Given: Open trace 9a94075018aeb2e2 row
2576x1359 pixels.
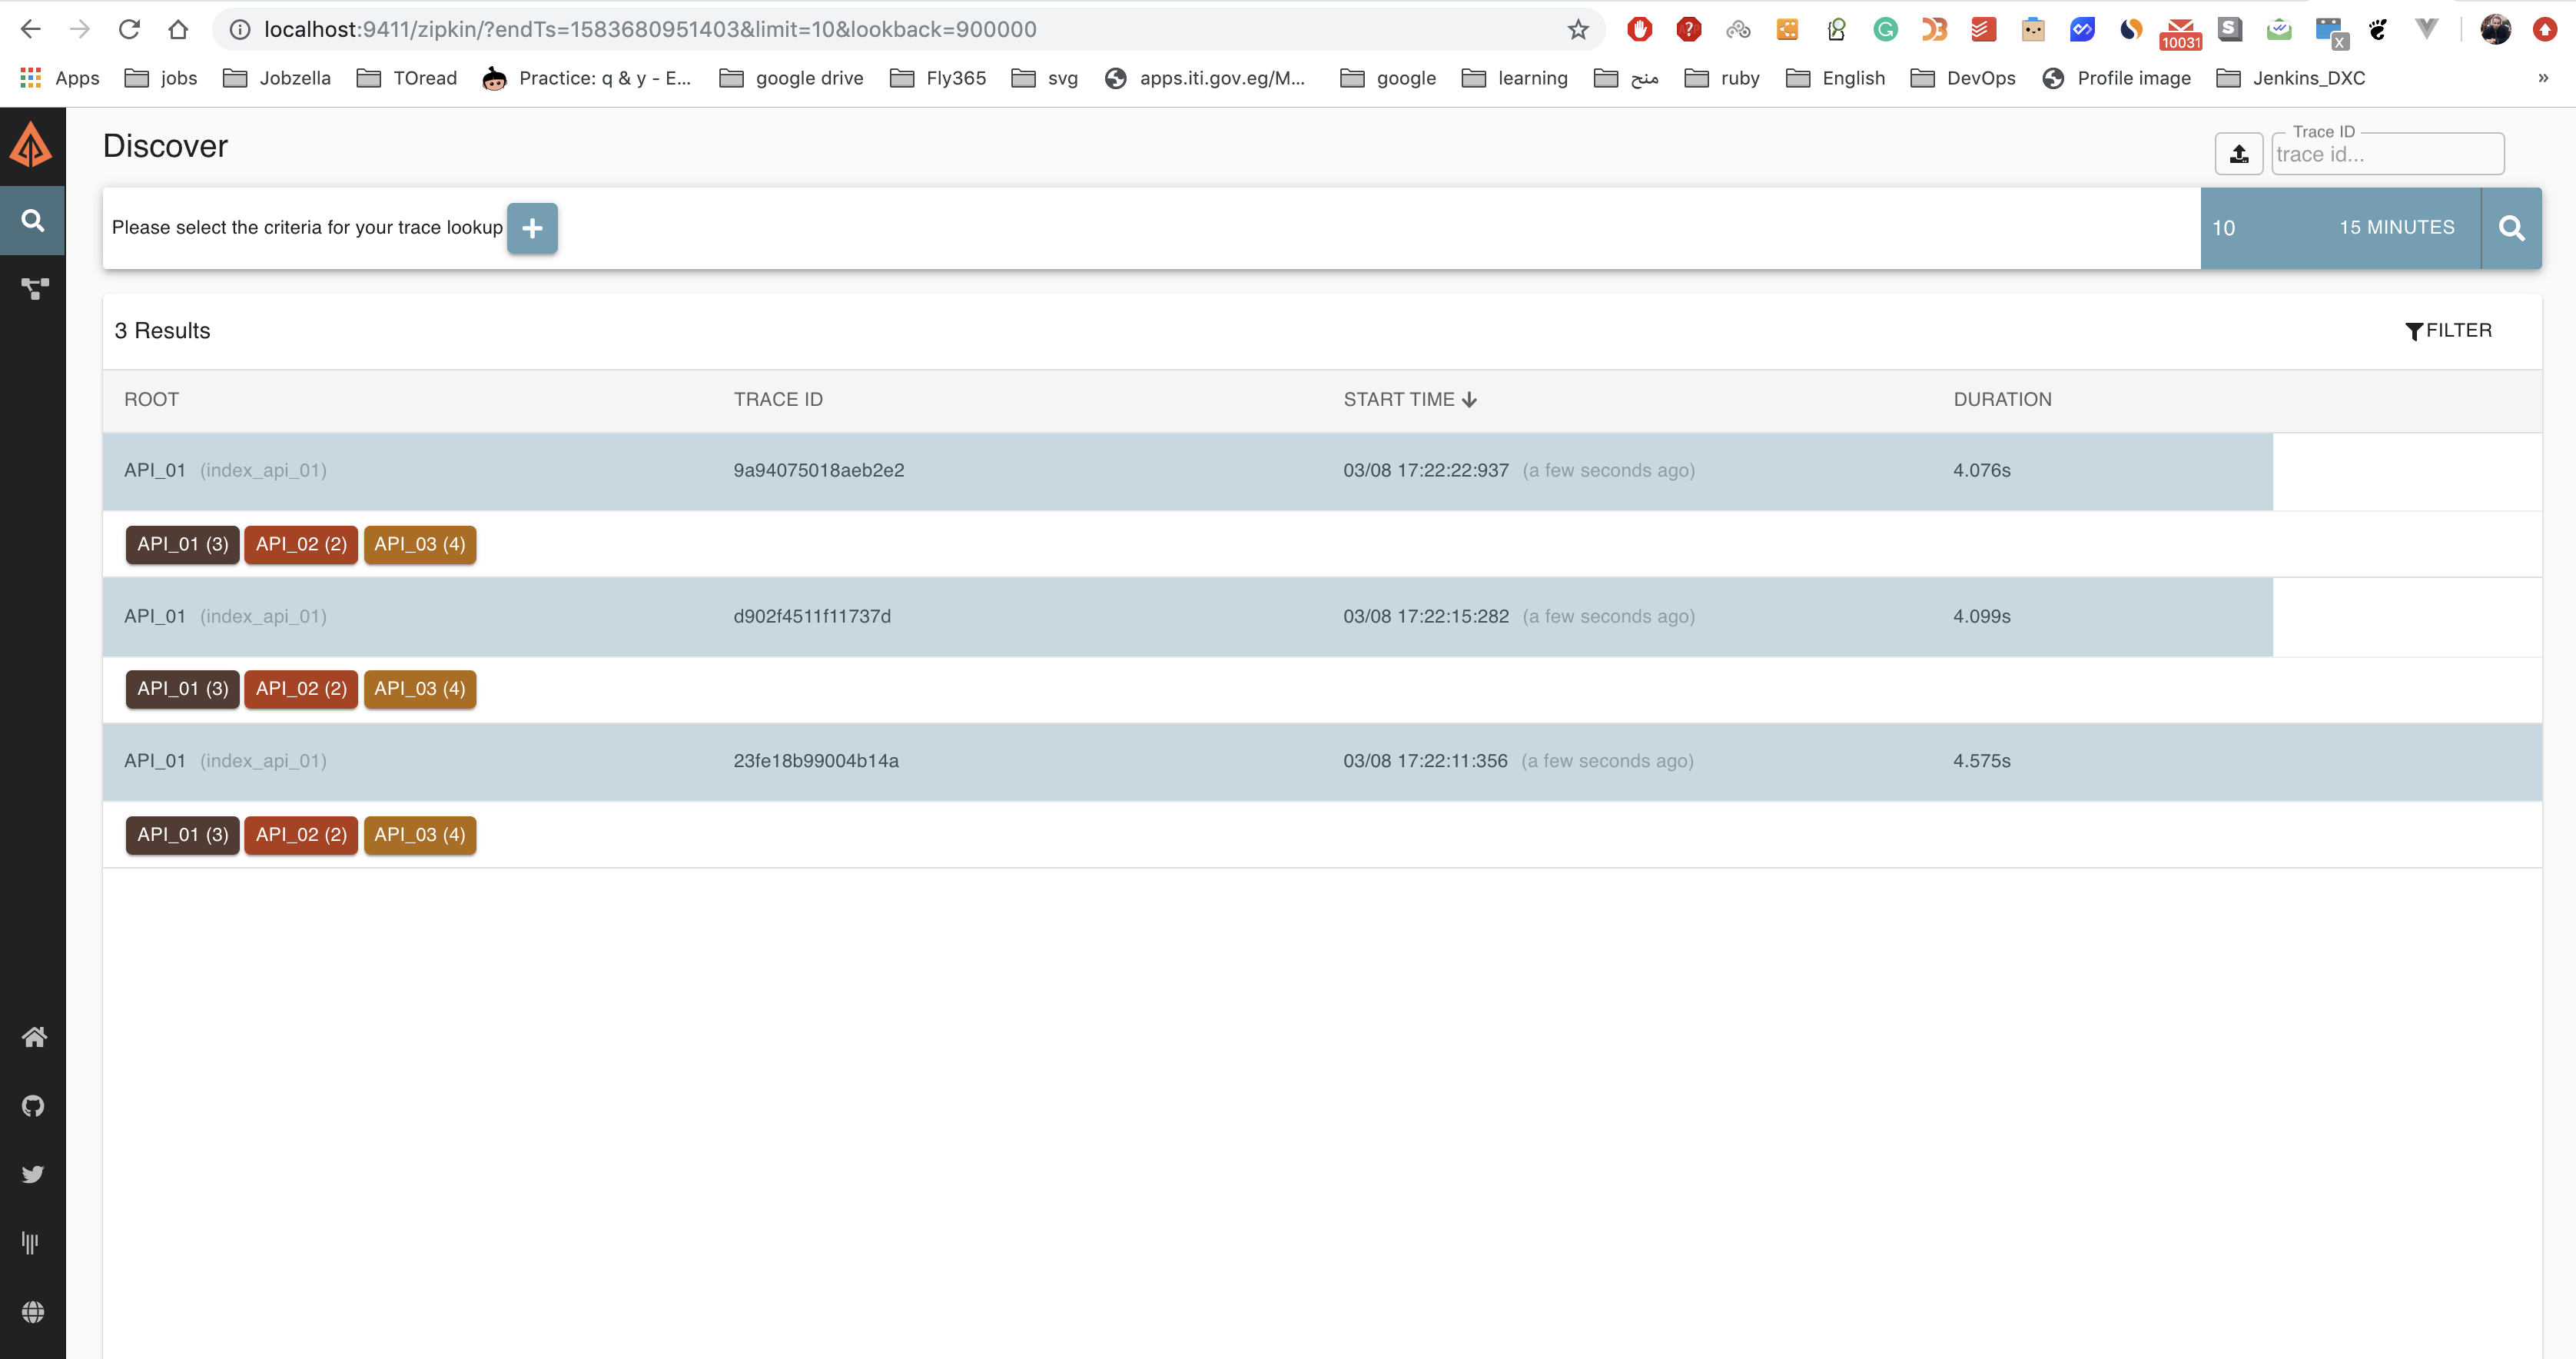Looking at the screenshot, I should (x=818, y=470).
